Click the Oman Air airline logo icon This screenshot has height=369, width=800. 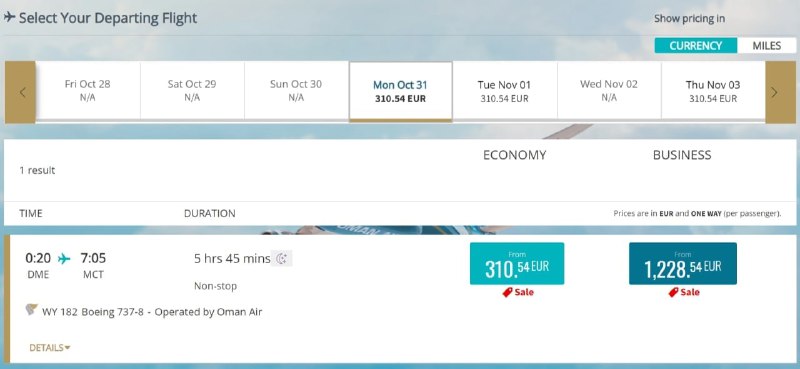point(32,309)
